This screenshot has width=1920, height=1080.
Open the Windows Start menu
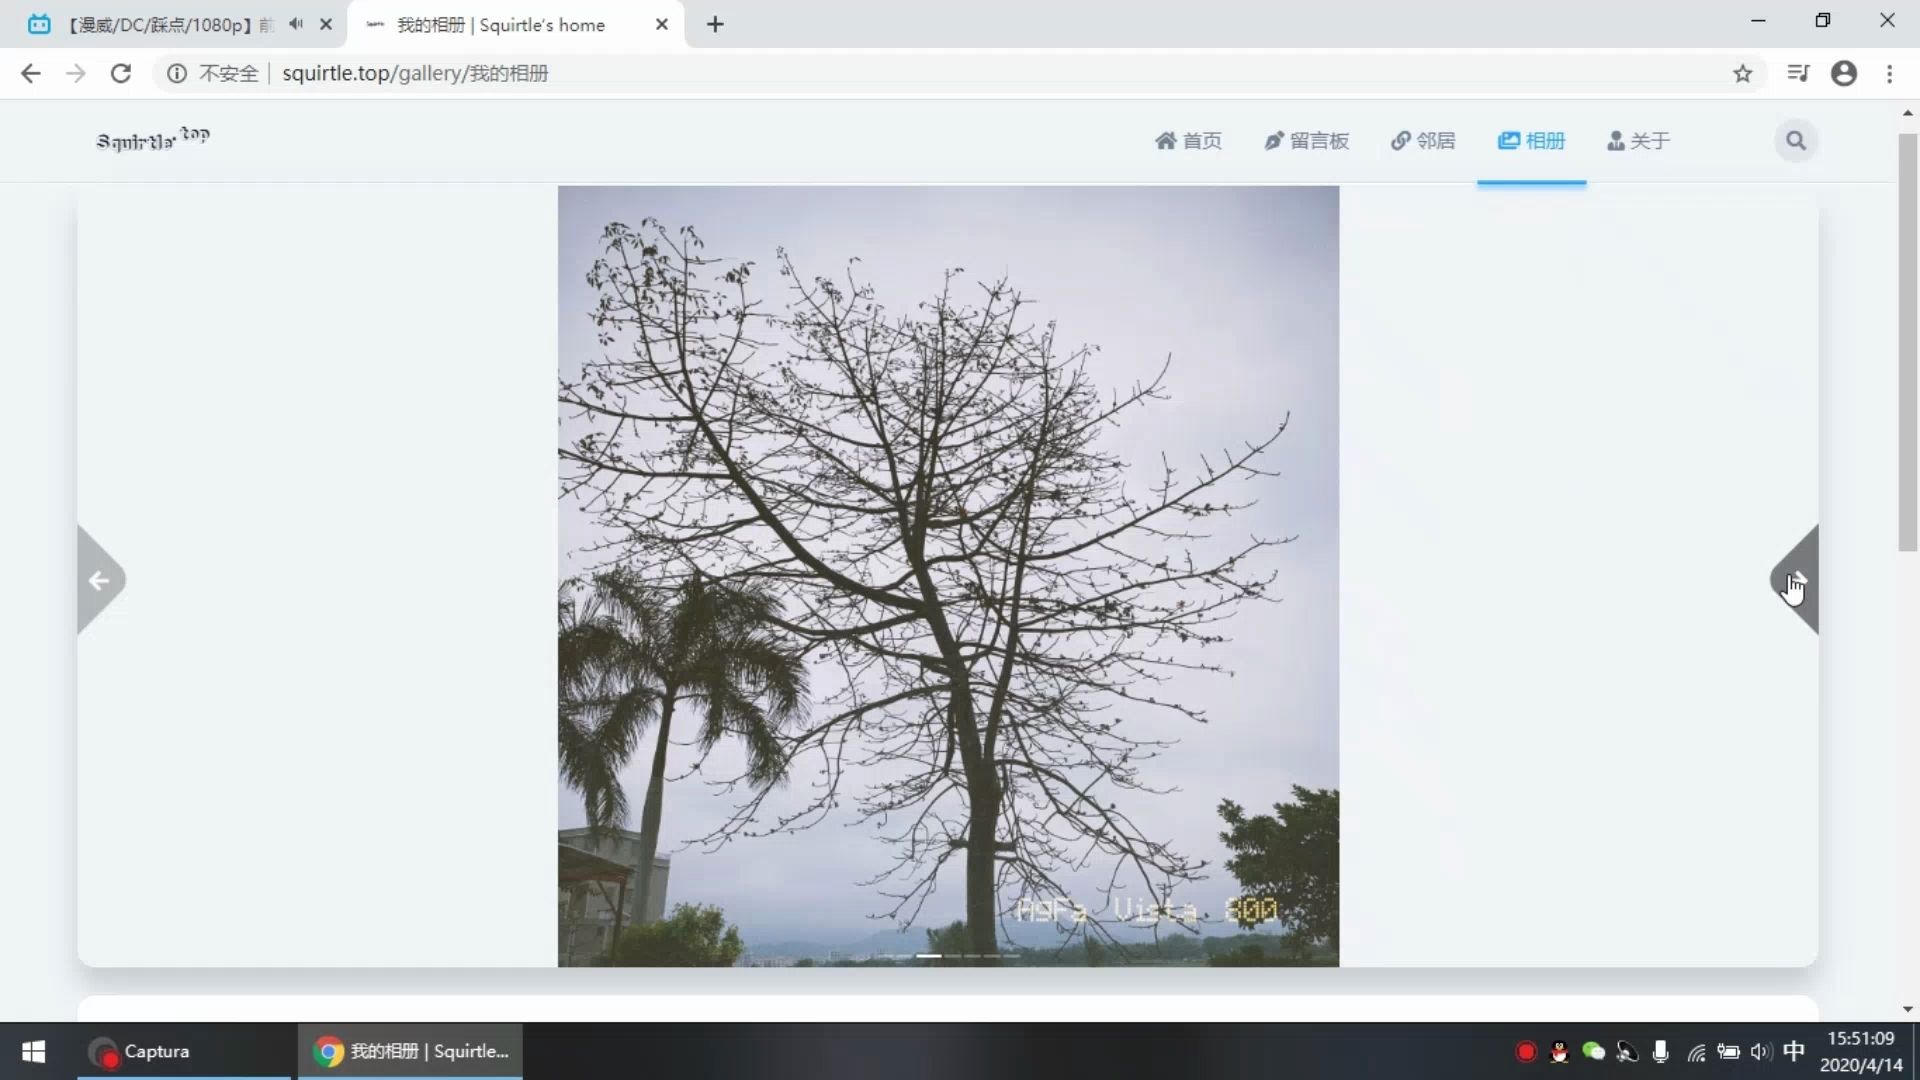coord(33,1051)
